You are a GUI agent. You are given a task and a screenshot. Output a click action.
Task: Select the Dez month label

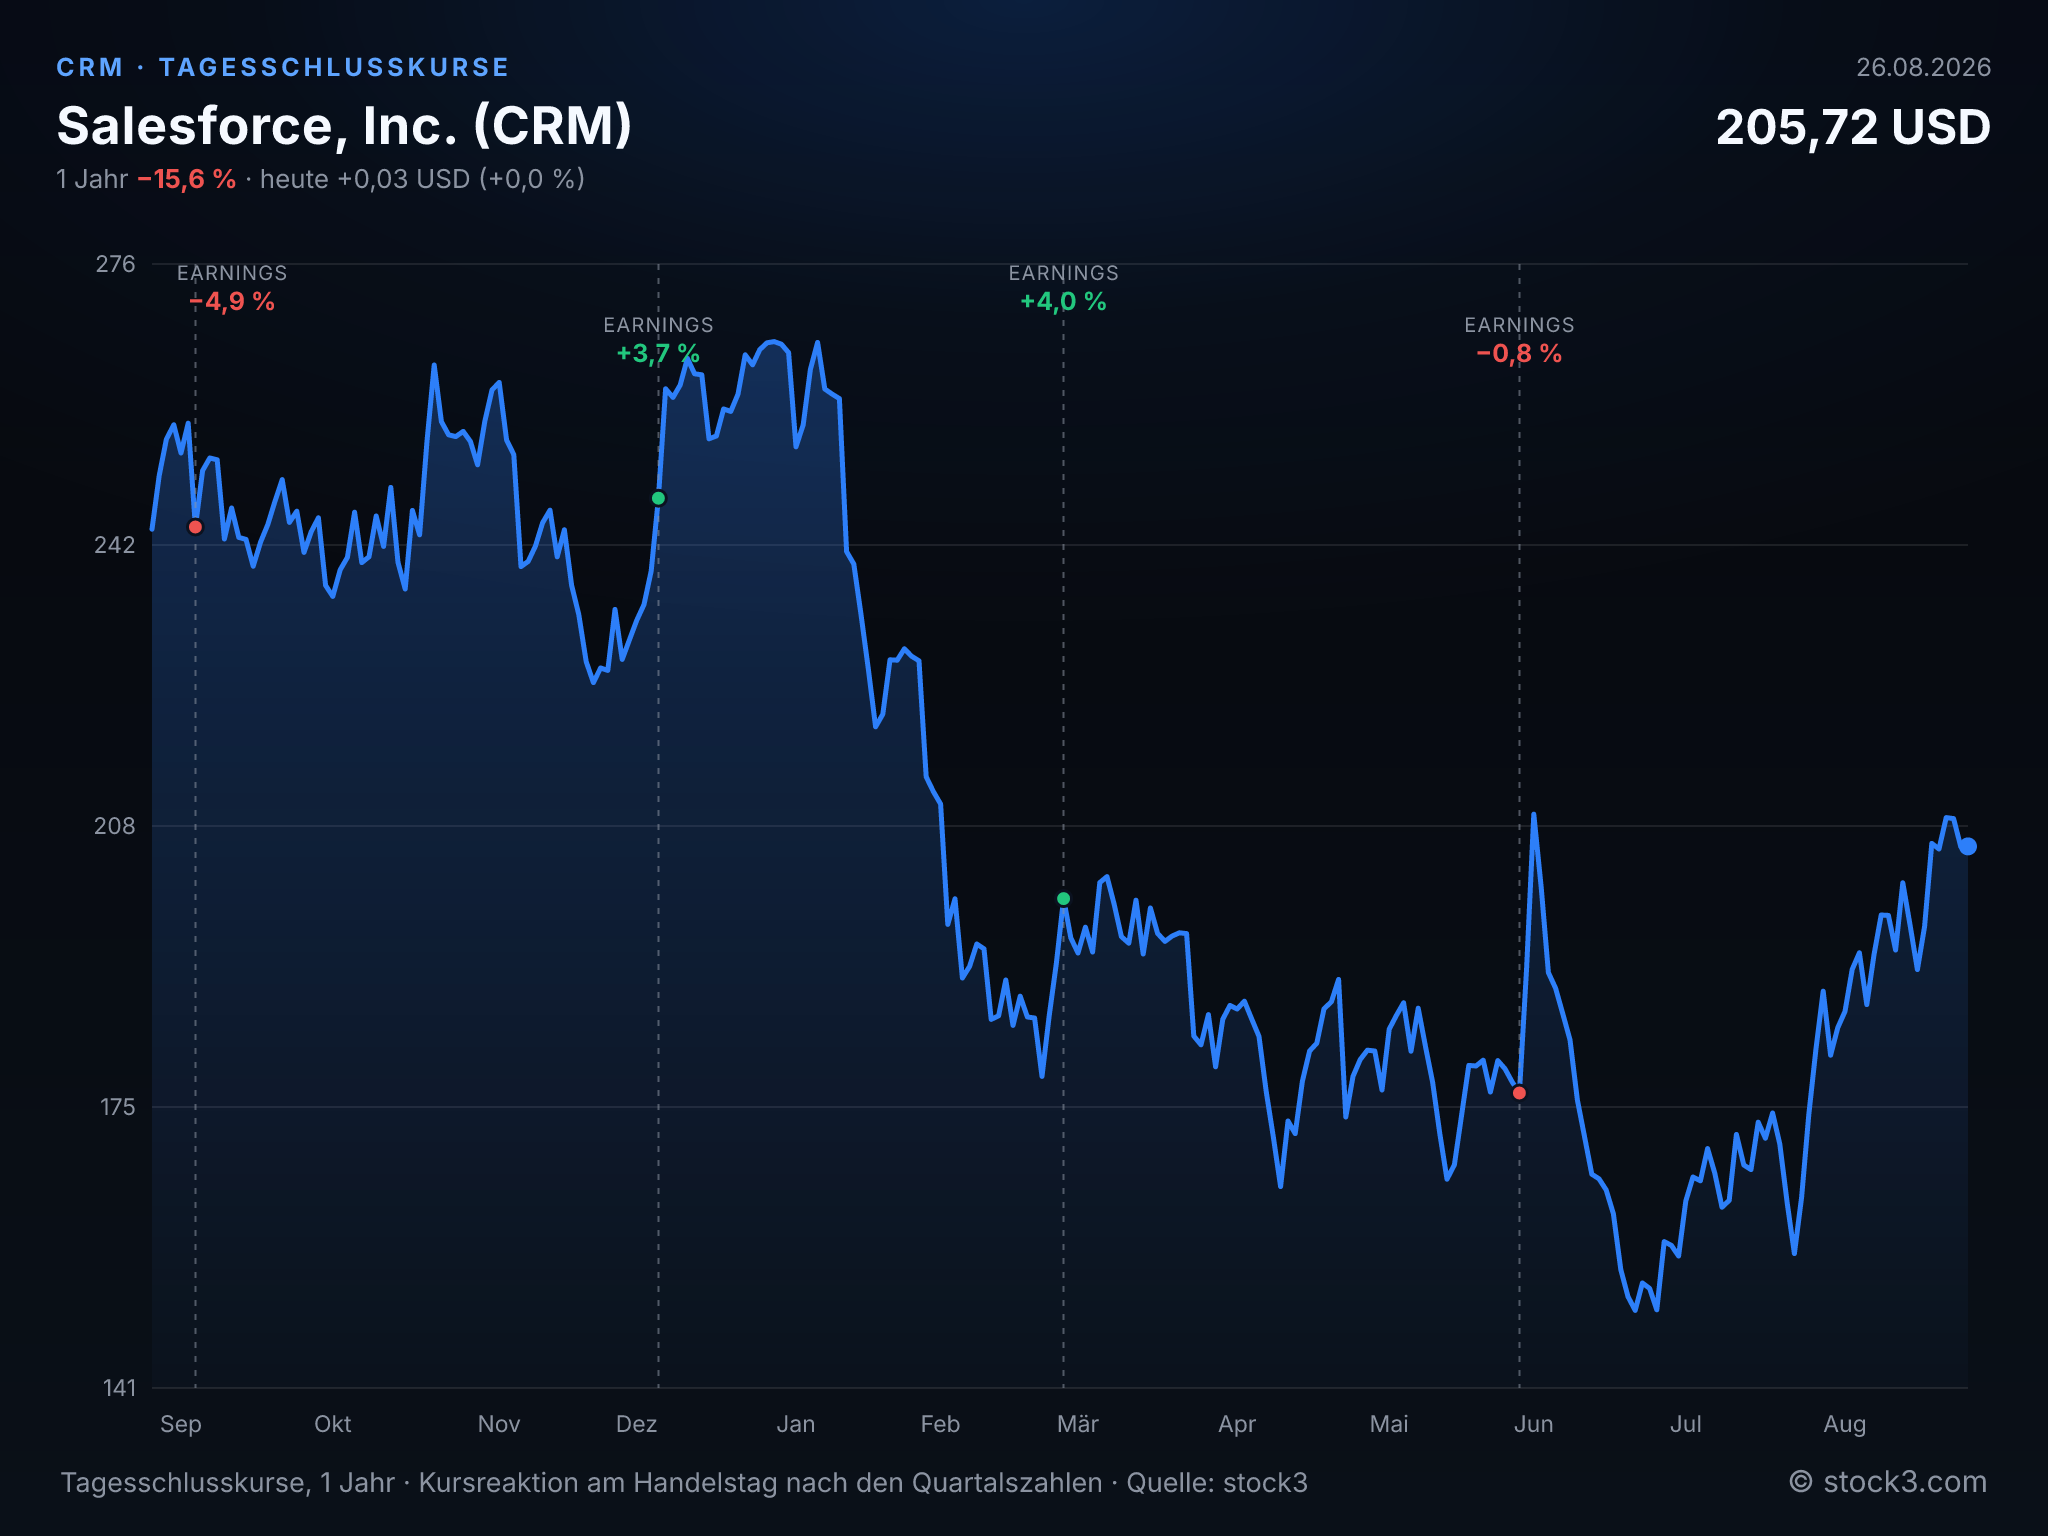click(x=637, y=1424)
